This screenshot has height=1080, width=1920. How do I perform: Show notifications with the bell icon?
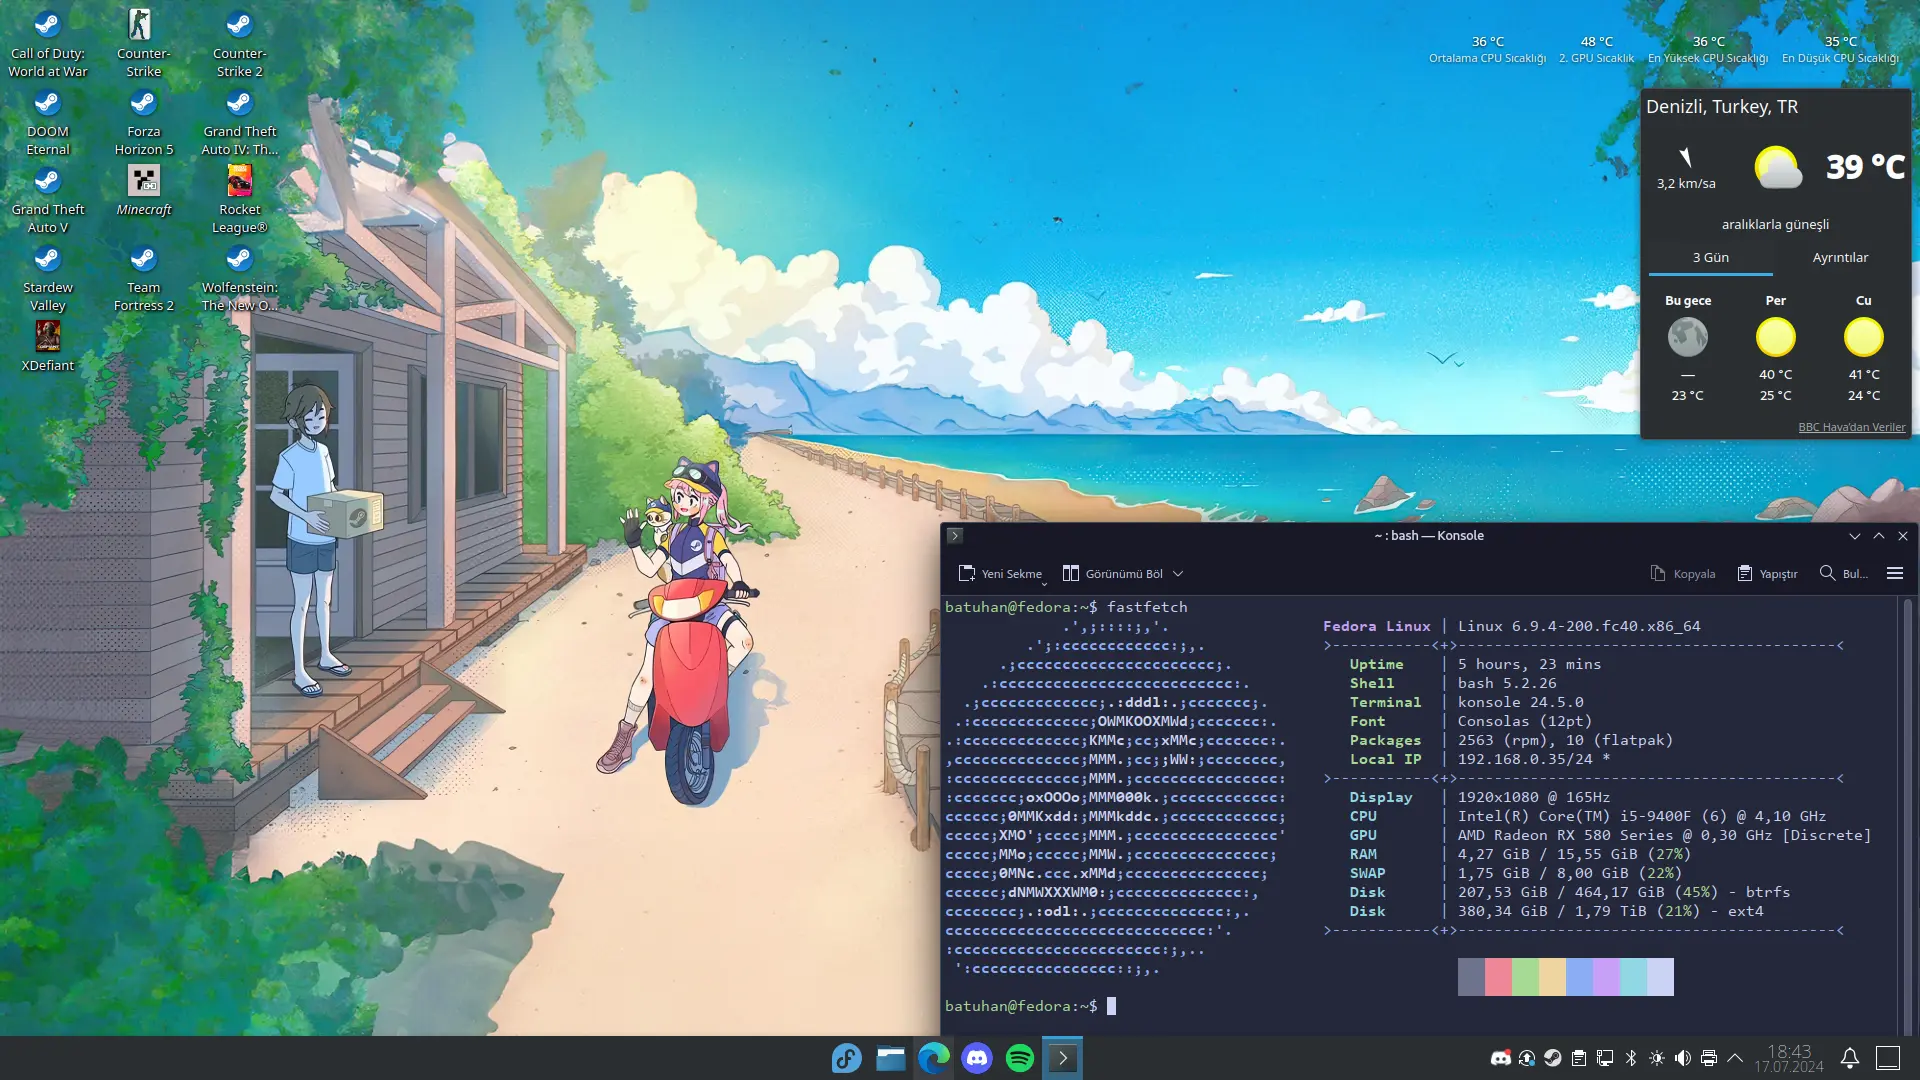click(1850, 1058)
